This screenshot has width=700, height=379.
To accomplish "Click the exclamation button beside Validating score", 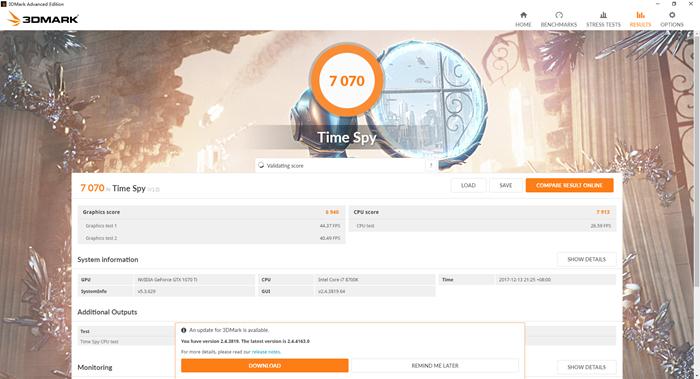I will coord(431,165).
